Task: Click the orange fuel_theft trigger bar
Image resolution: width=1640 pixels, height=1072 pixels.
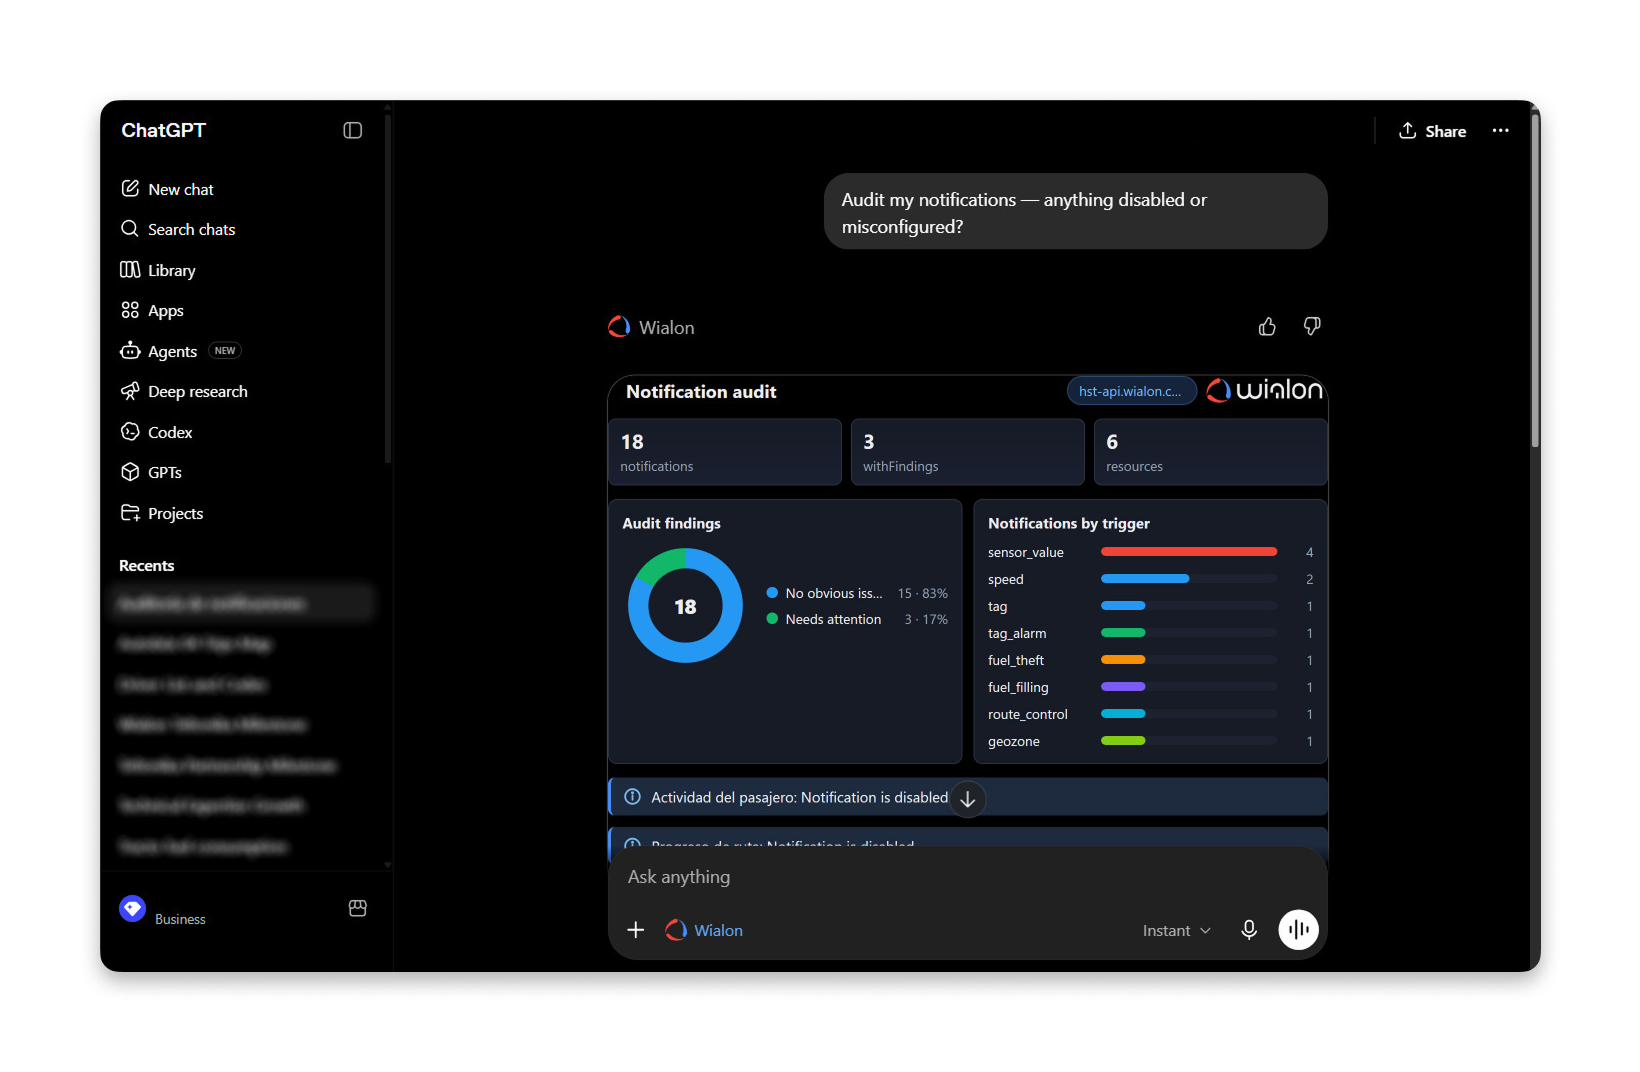Action: point(1123,660)
